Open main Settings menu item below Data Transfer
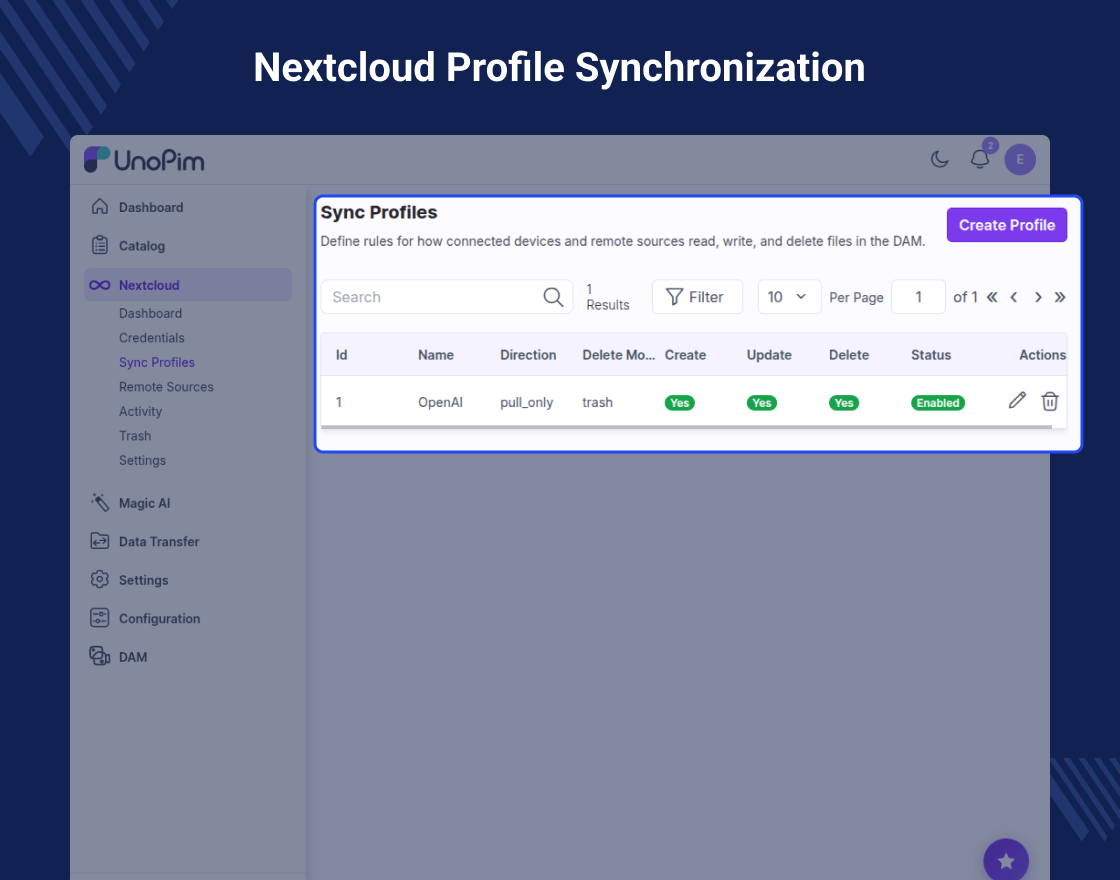Viewport: 1120px width, 880px height. pos(143,580)
